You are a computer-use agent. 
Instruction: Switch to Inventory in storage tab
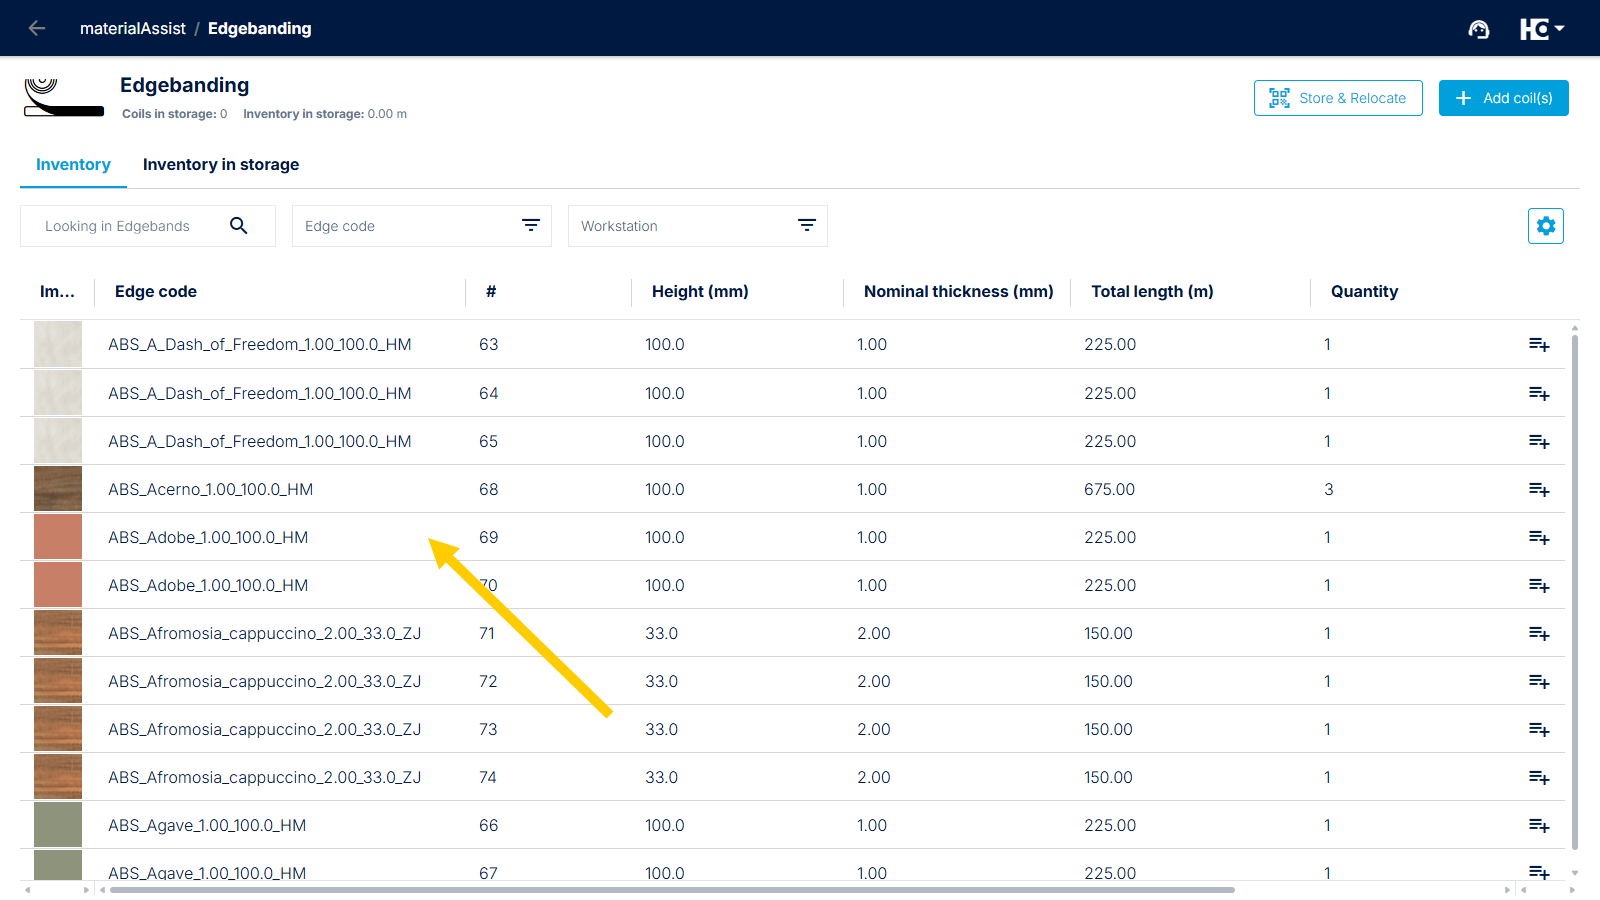[221, 165]
